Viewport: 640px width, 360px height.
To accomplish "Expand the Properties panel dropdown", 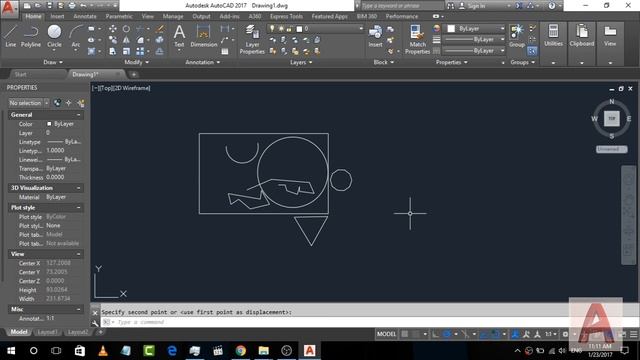I will pos(452,62).
